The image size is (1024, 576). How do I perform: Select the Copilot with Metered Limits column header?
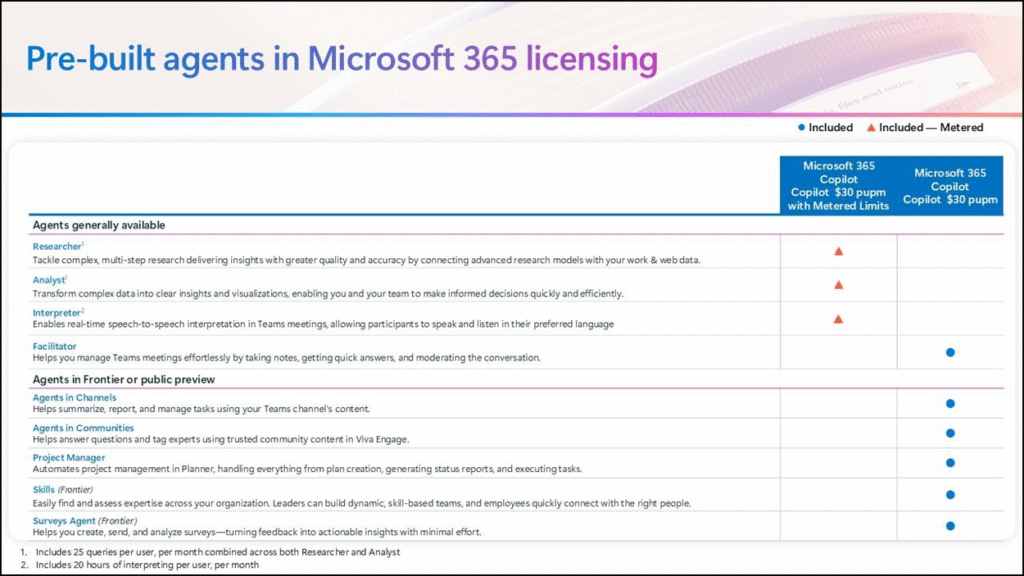tap(838, 185)
